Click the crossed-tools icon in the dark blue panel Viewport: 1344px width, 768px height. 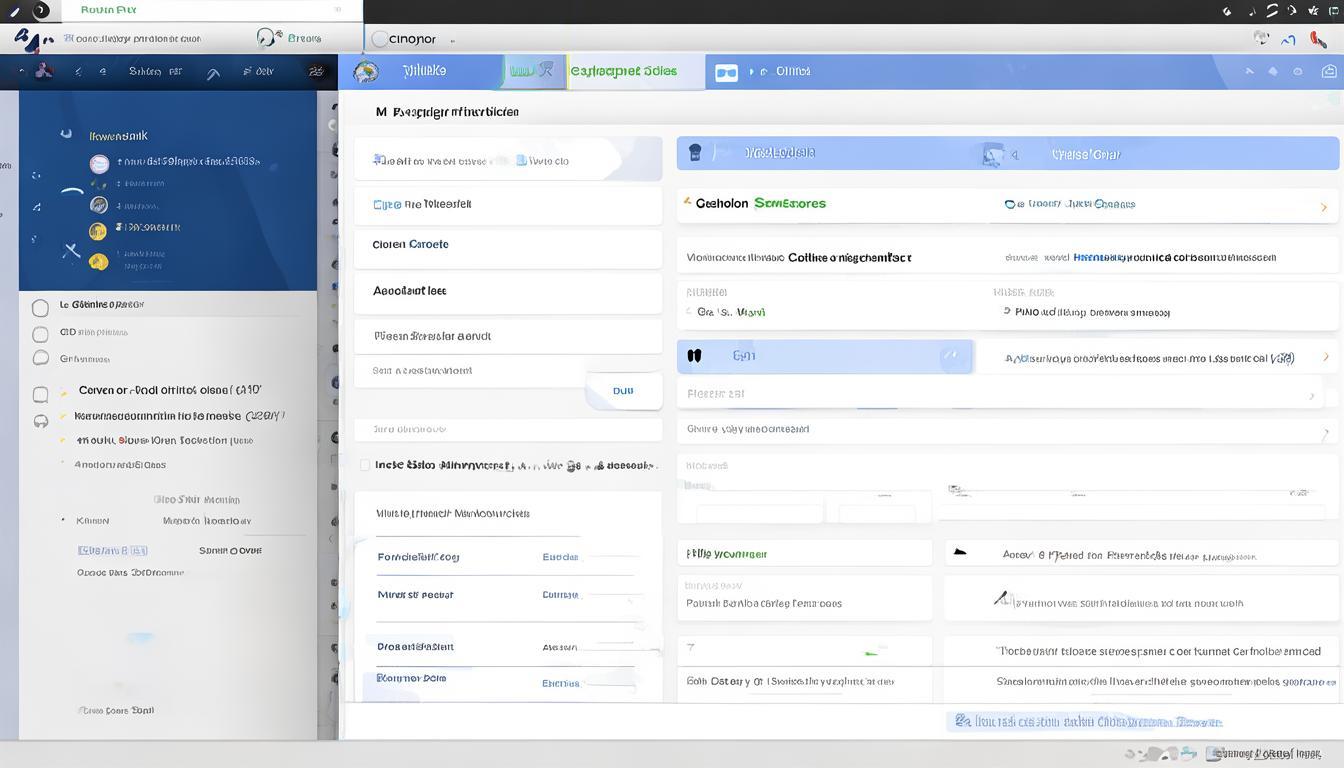point(71,250)
